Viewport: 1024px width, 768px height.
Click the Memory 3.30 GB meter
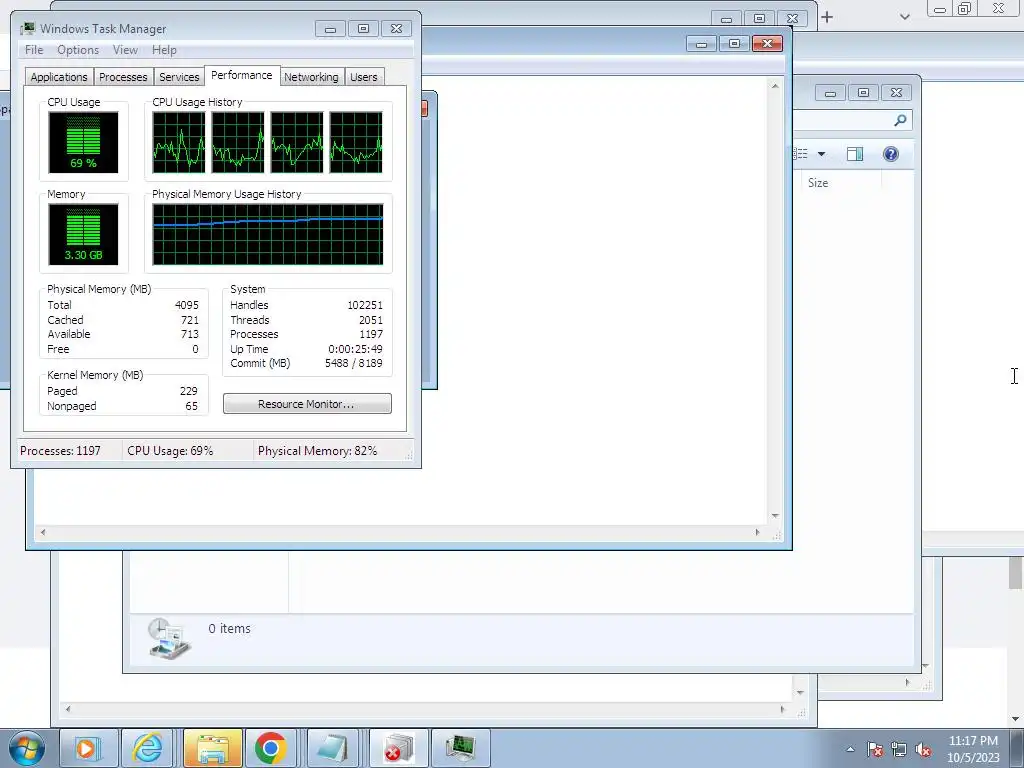click(x=83, y=234)
